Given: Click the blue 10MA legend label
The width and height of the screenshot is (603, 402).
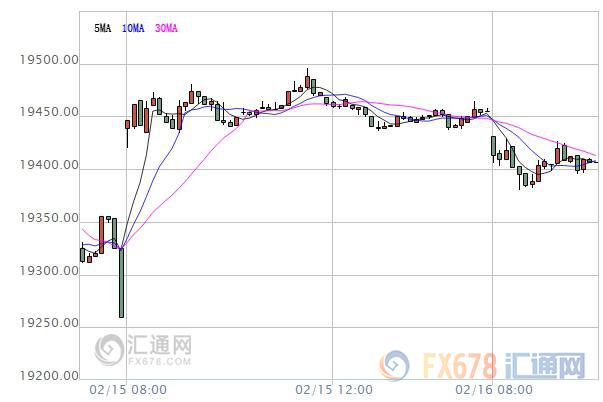Looking at the screenshot, I should 133,28.
